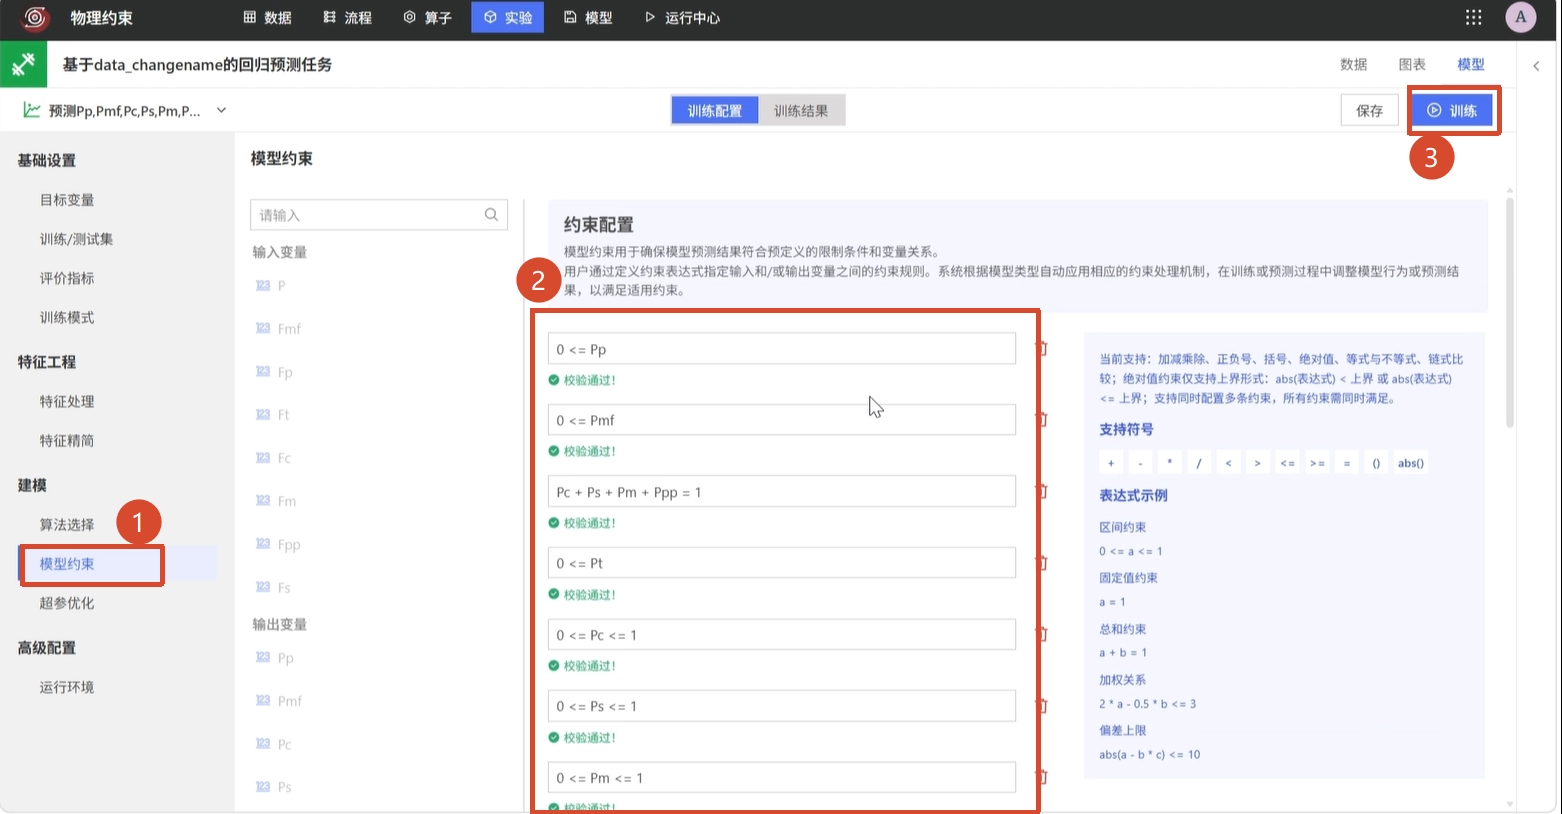Click the variable search input field
Viewport: 1562px width, 814px height.
coord(379,215)
